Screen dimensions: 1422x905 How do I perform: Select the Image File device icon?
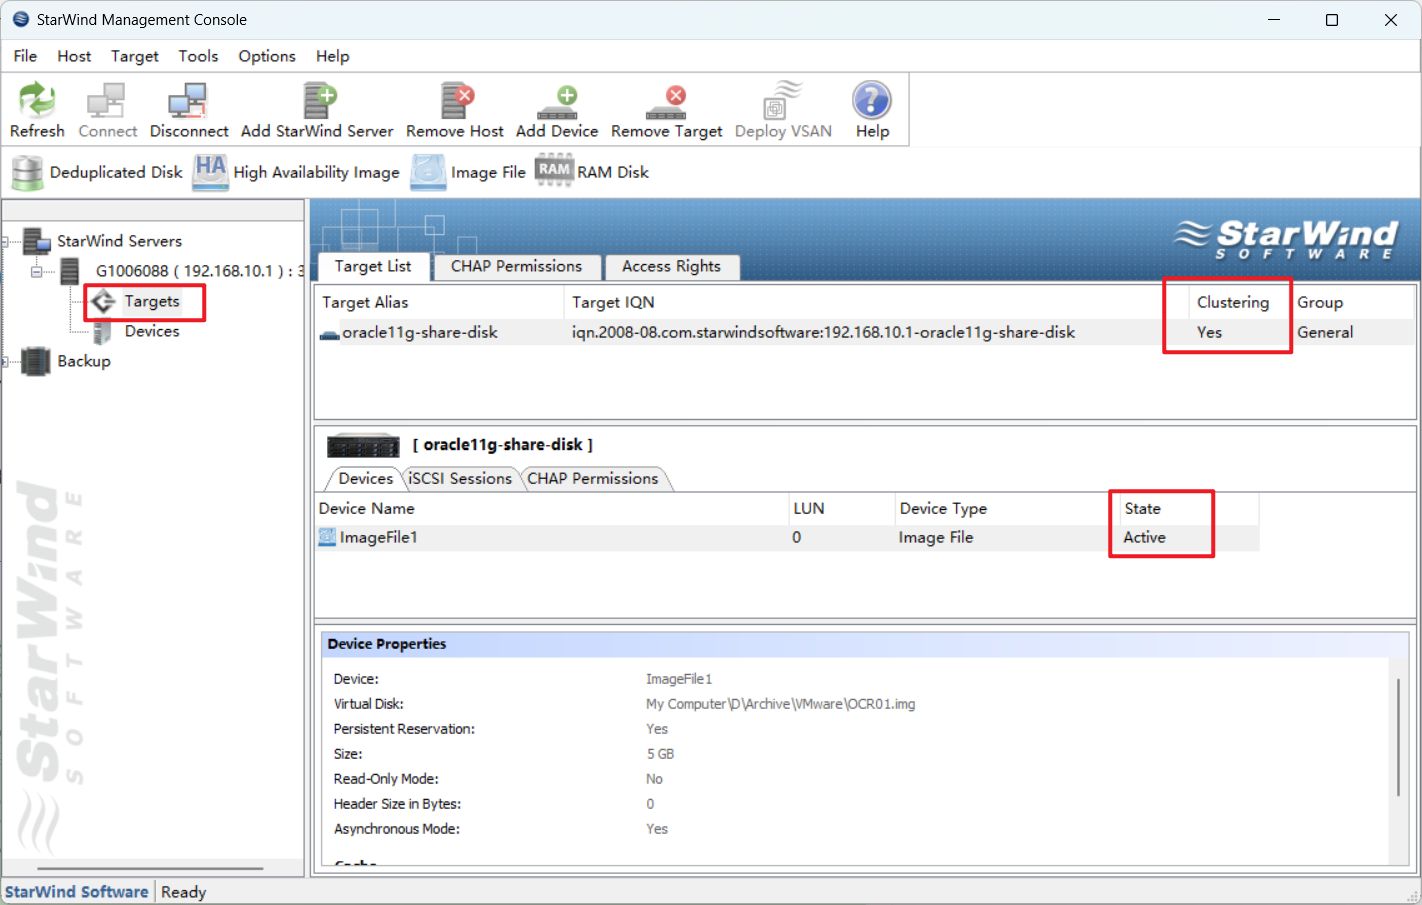pos(428,172)
